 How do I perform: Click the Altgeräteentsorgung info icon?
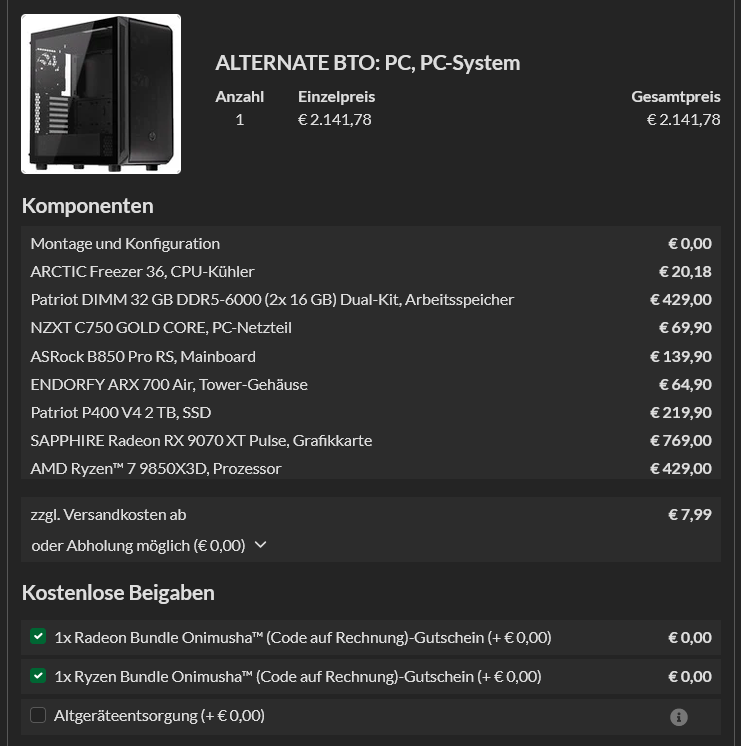[679, 717]
